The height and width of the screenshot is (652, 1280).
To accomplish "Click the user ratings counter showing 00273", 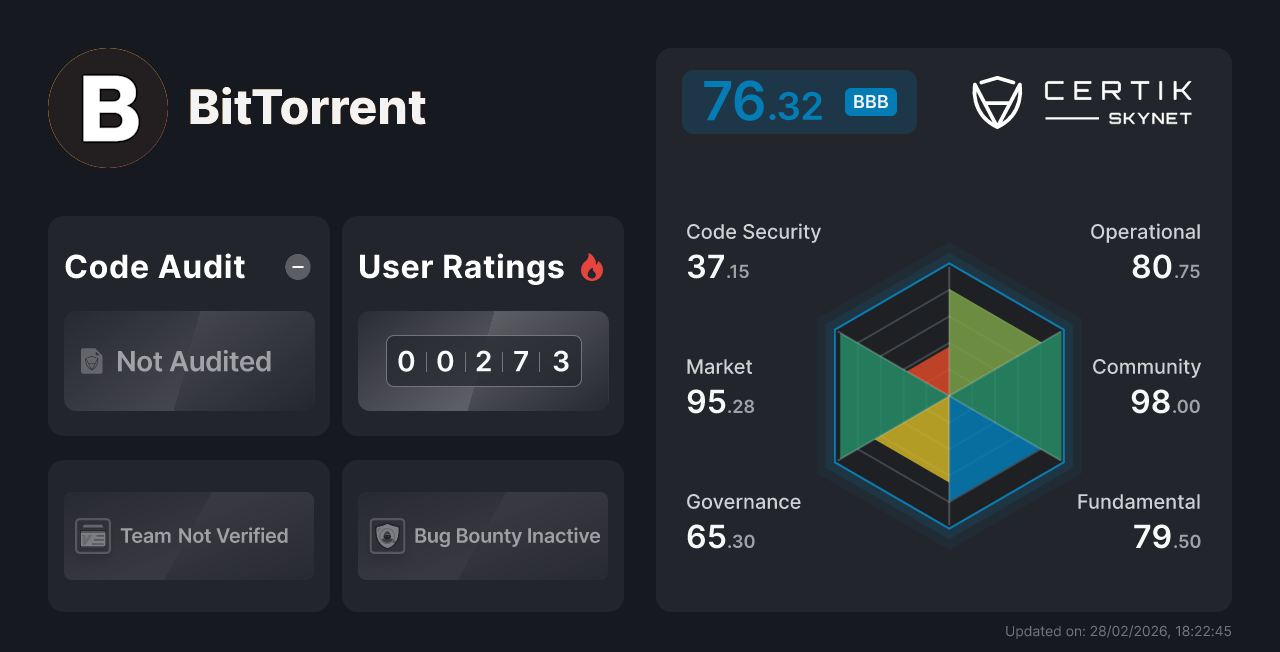I will coord(483,361).
